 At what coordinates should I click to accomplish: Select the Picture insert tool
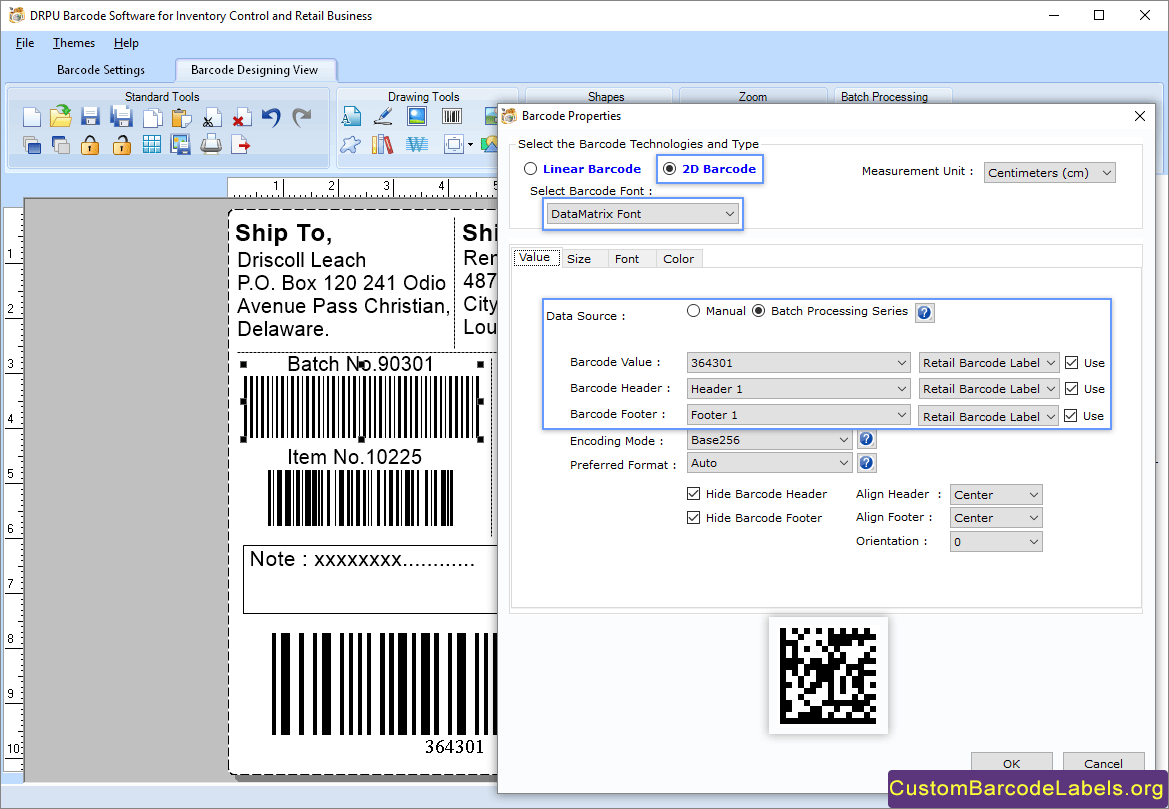[x=417, y=116]
